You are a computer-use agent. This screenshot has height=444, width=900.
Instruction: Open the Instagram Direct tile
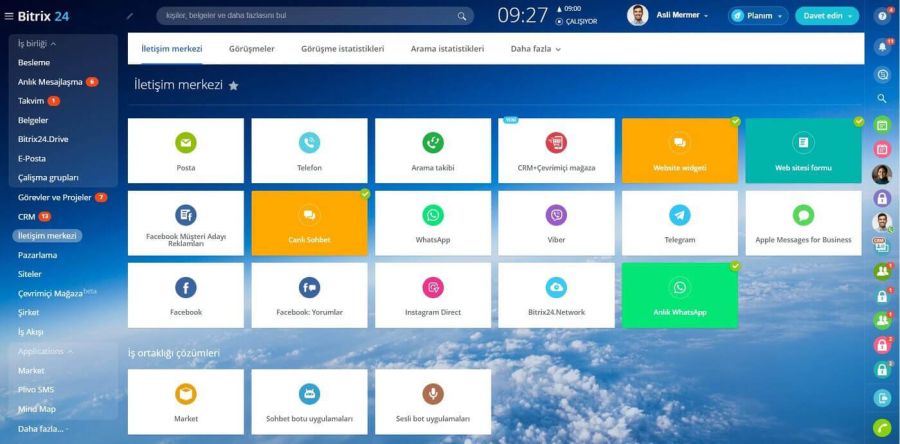[433, 295]
